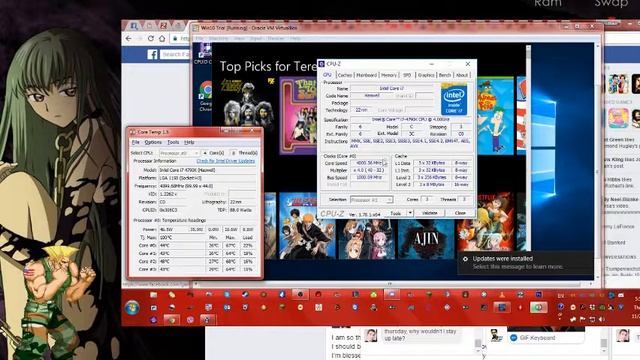
Task: Open the Graphics tab in CPU-Z
Action: click(x=426, y=75)
